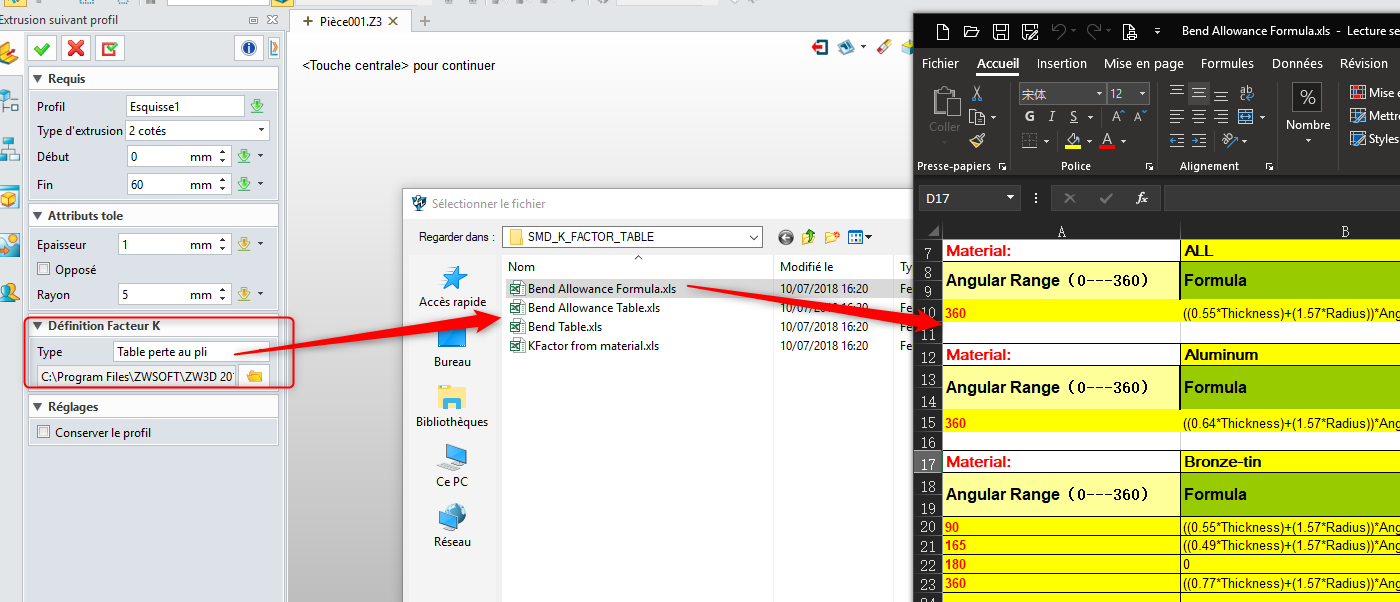Click the Cut scissors icon in Excel
This screenshot has width=1400, height=602.
[x=977, y=93]
